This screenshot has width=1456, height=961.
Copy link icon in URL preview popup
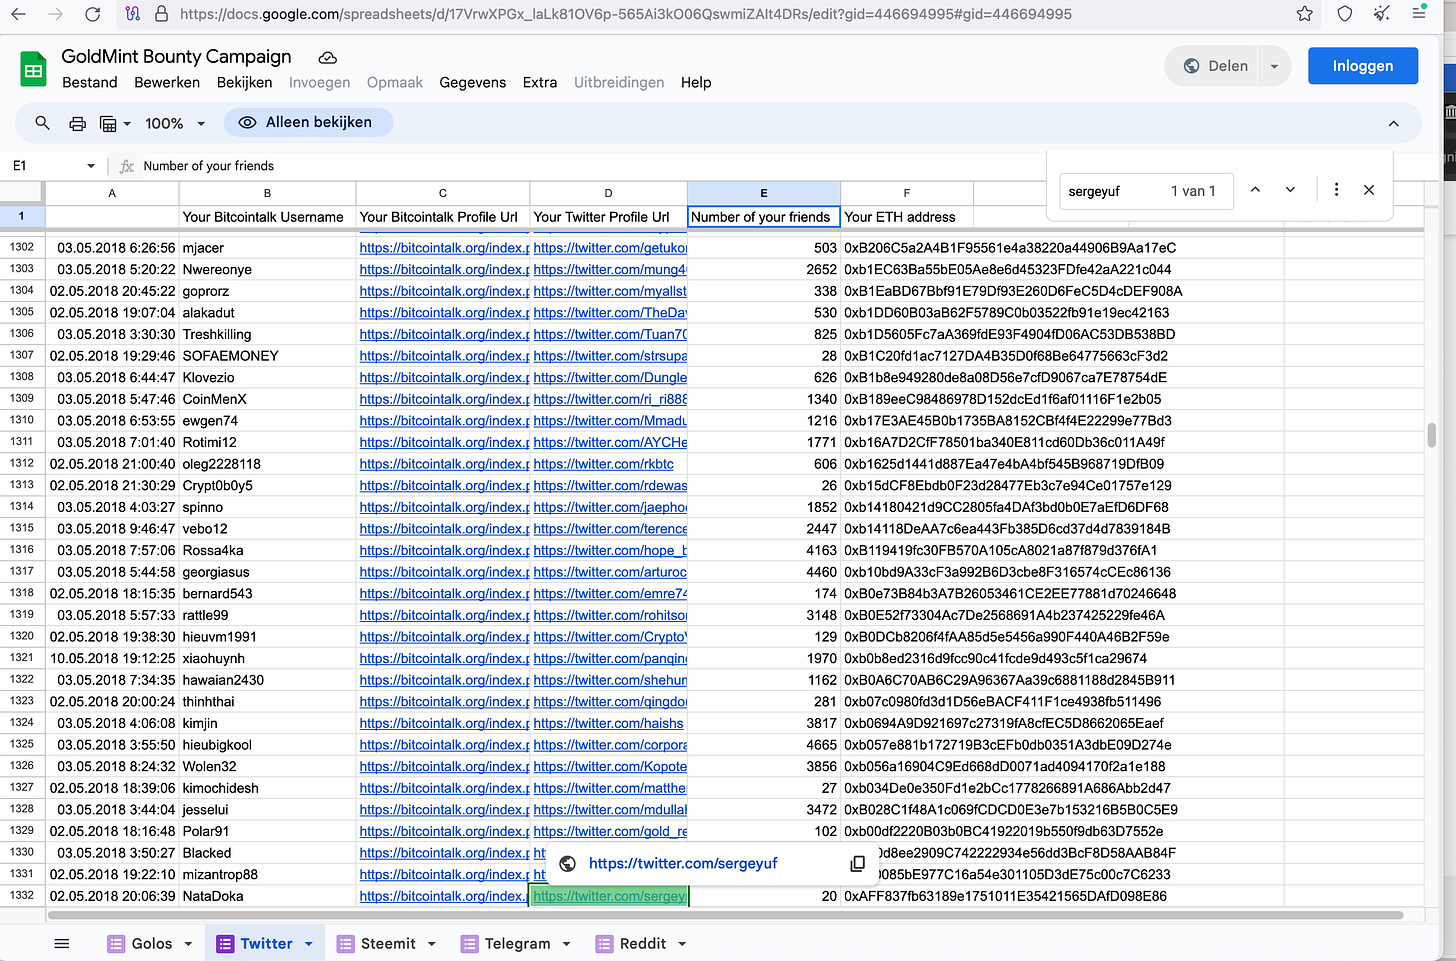point(857,864)
